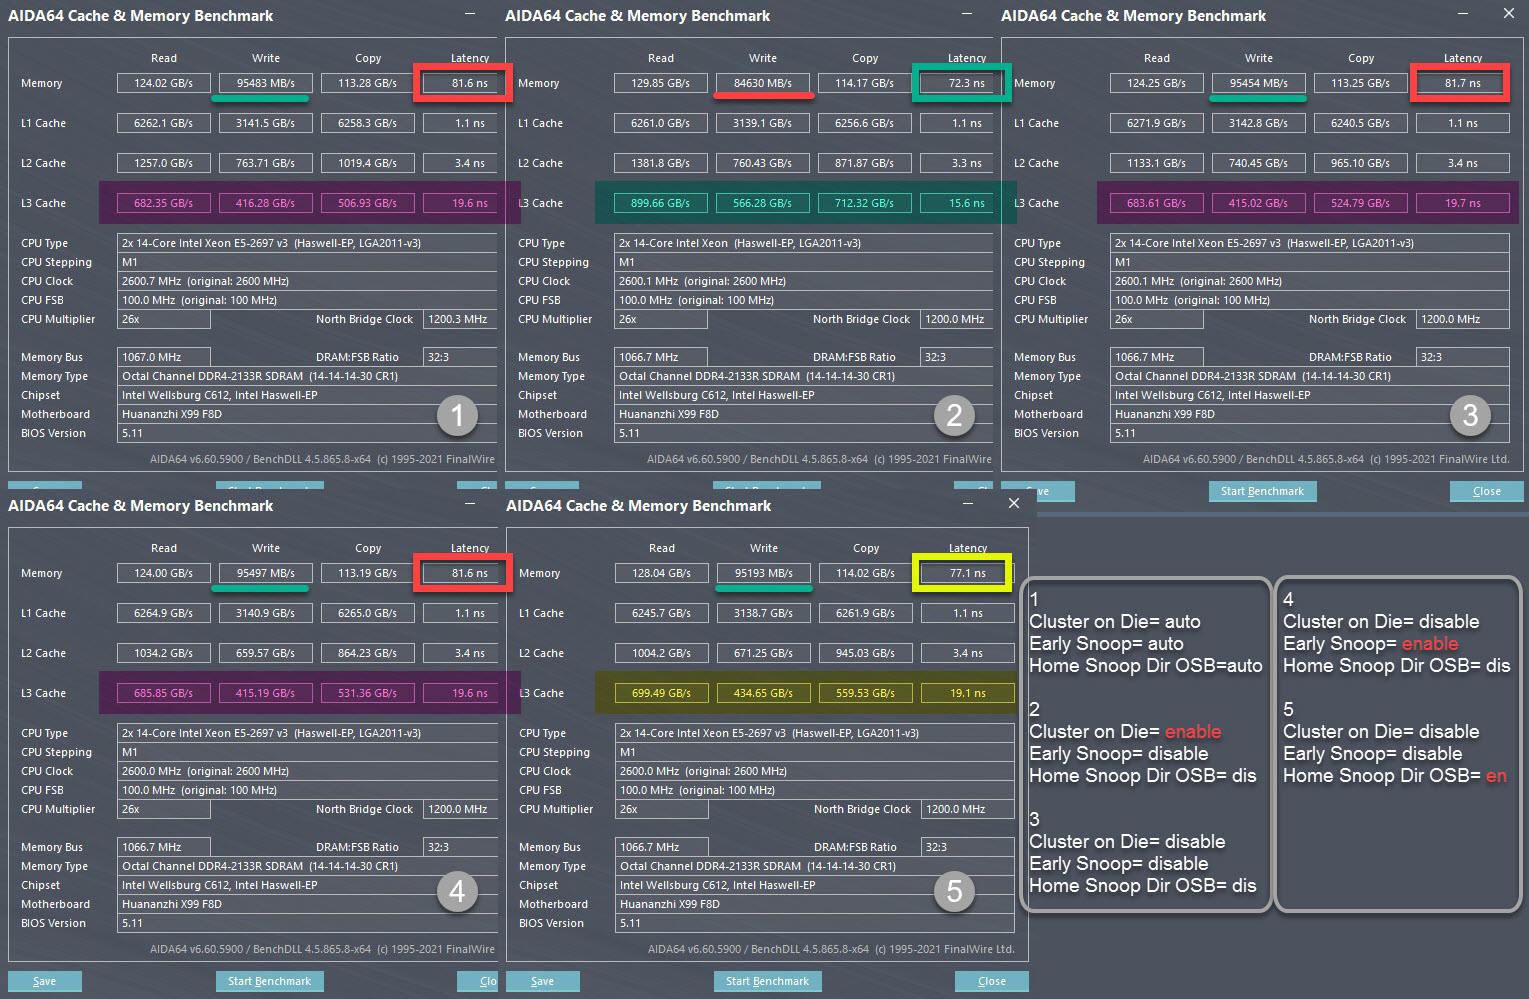This screenshot has width=1529, height=999.
Task: Select the L1 Cache Read value 6271.9 GB/s
Action: point(1156,123)
